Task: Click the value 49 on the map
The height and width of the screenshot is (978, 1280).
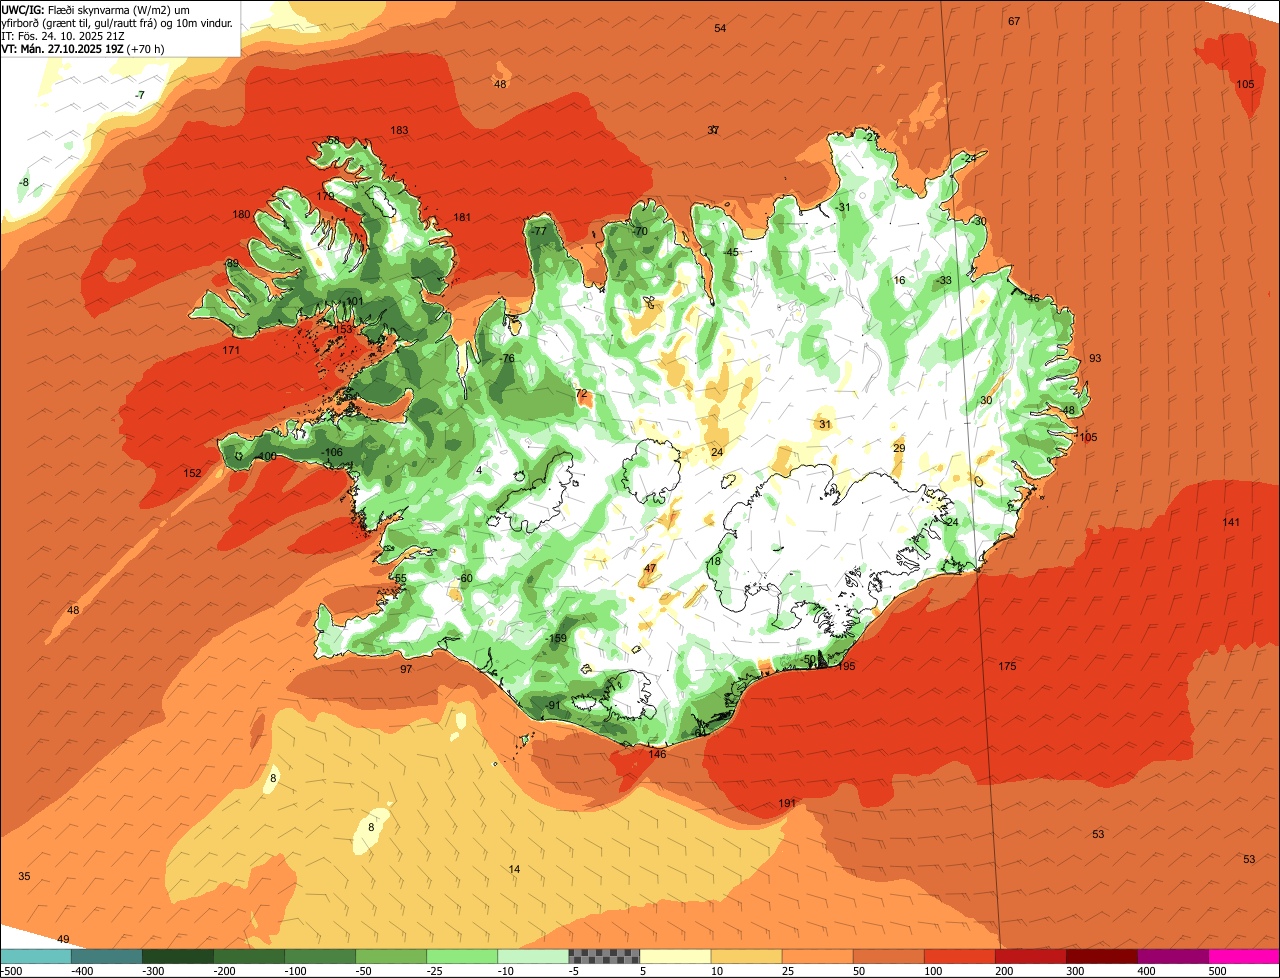Action: click(x=63, y=940)
